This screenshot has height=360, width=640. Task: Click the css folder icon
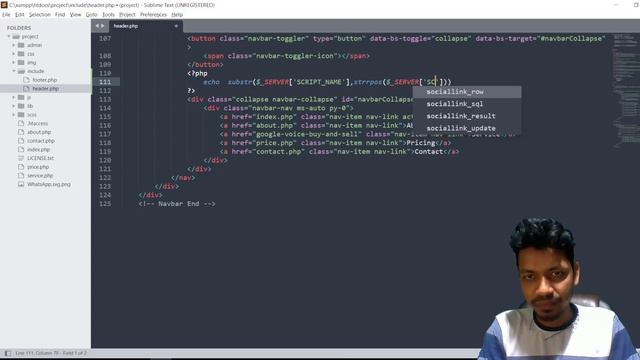(21, 54)
